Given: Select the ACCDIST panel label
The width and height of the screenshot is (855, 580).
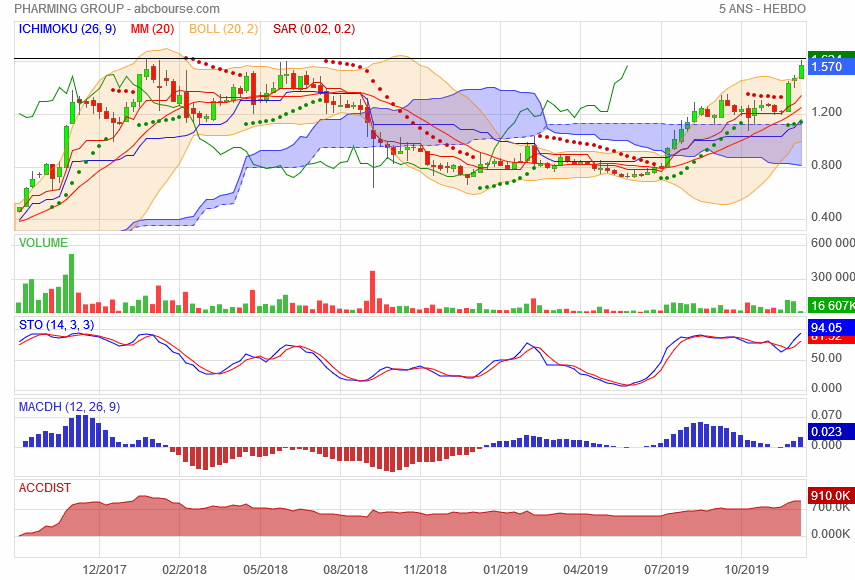Looking at the screenshot, I should pos(45,488).
